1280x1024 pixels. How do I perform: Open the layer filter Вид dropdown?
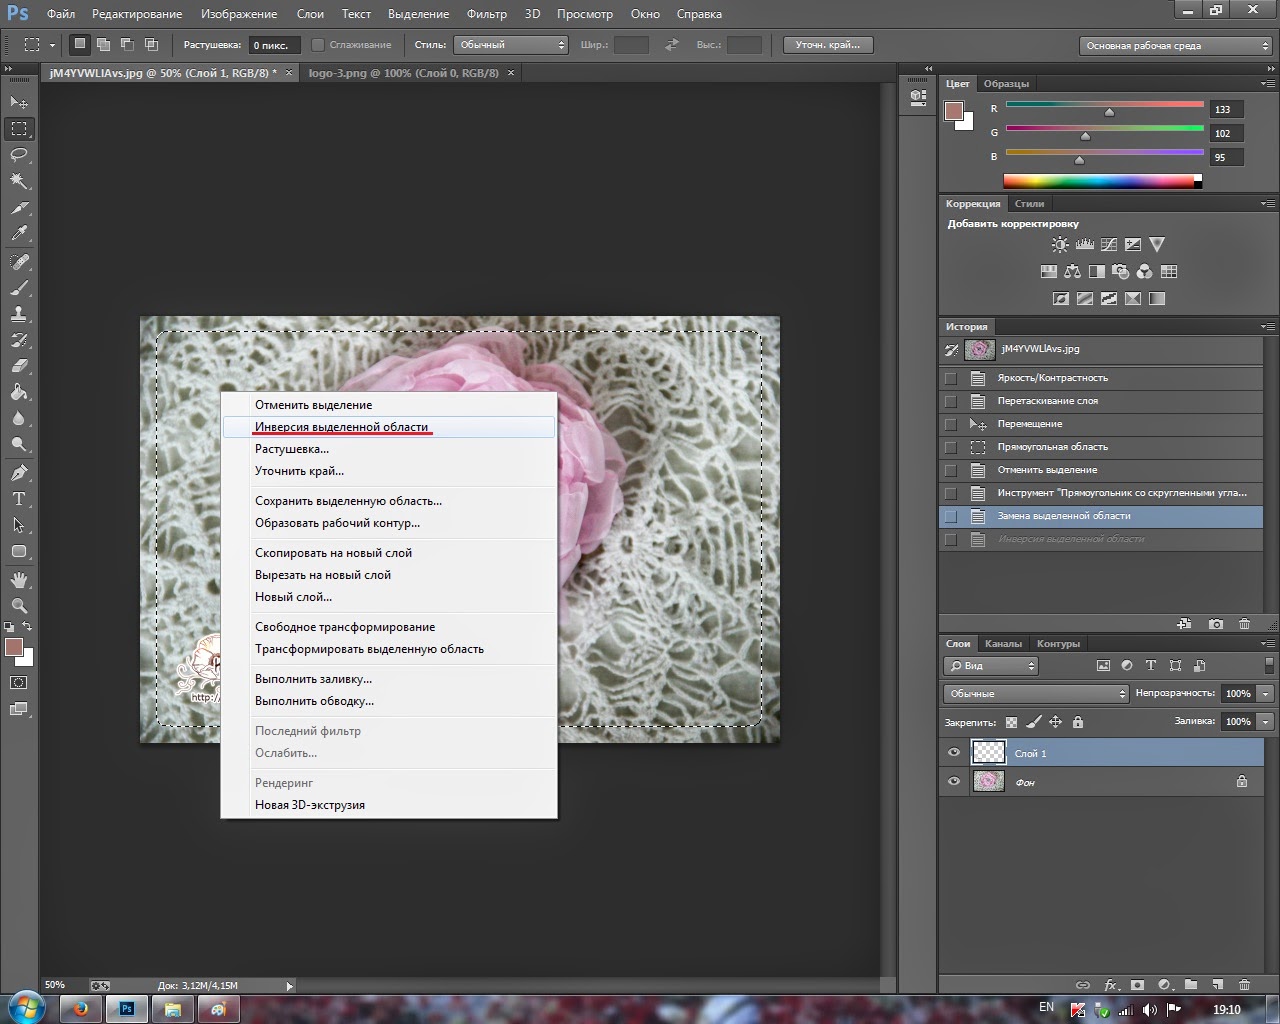991,666
